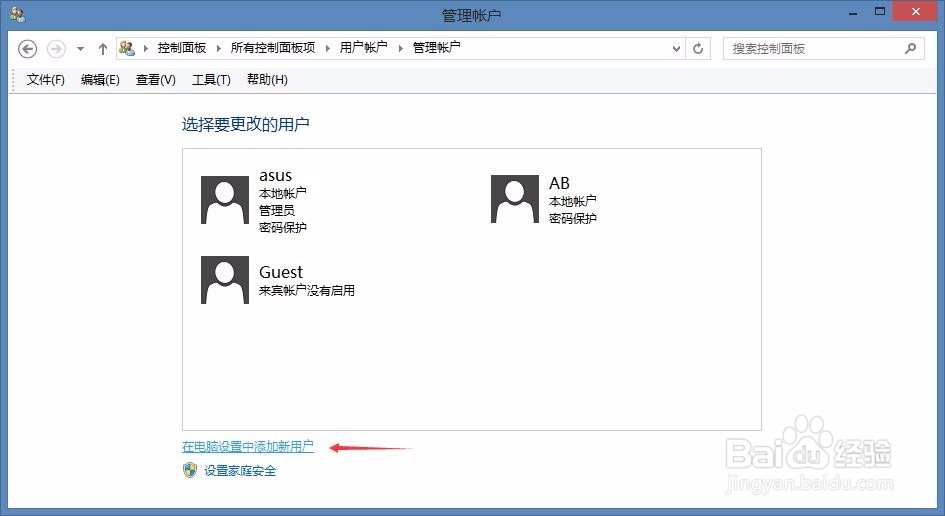Click the window title bar system icon

(17, 14)
